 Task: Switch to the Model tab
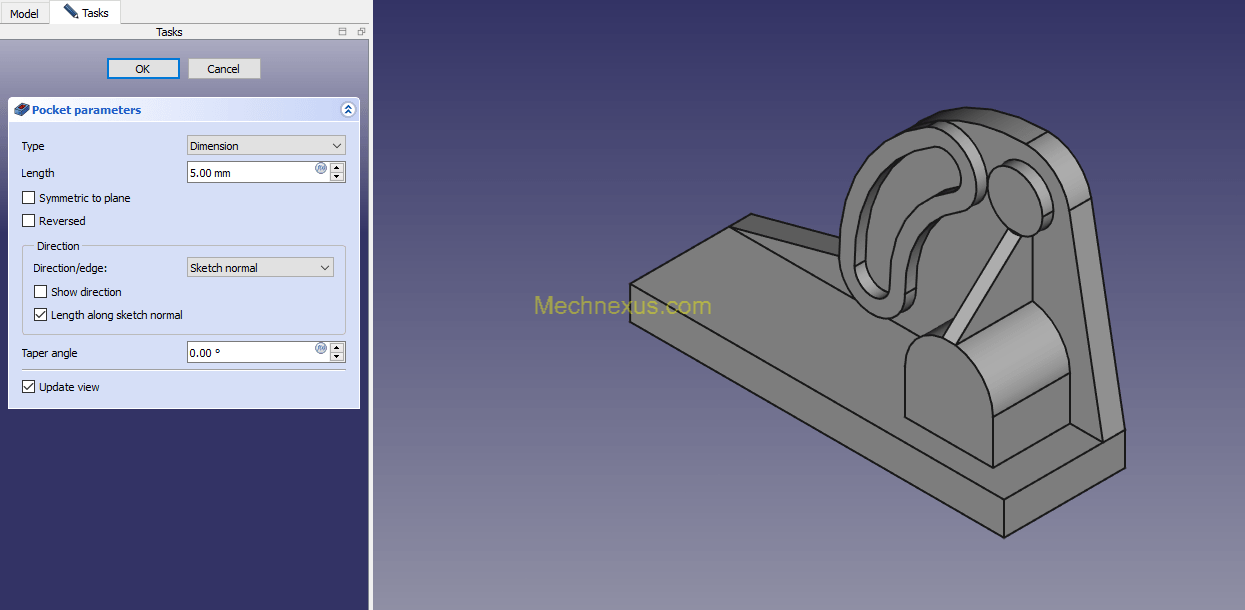(x=24, y=13)
